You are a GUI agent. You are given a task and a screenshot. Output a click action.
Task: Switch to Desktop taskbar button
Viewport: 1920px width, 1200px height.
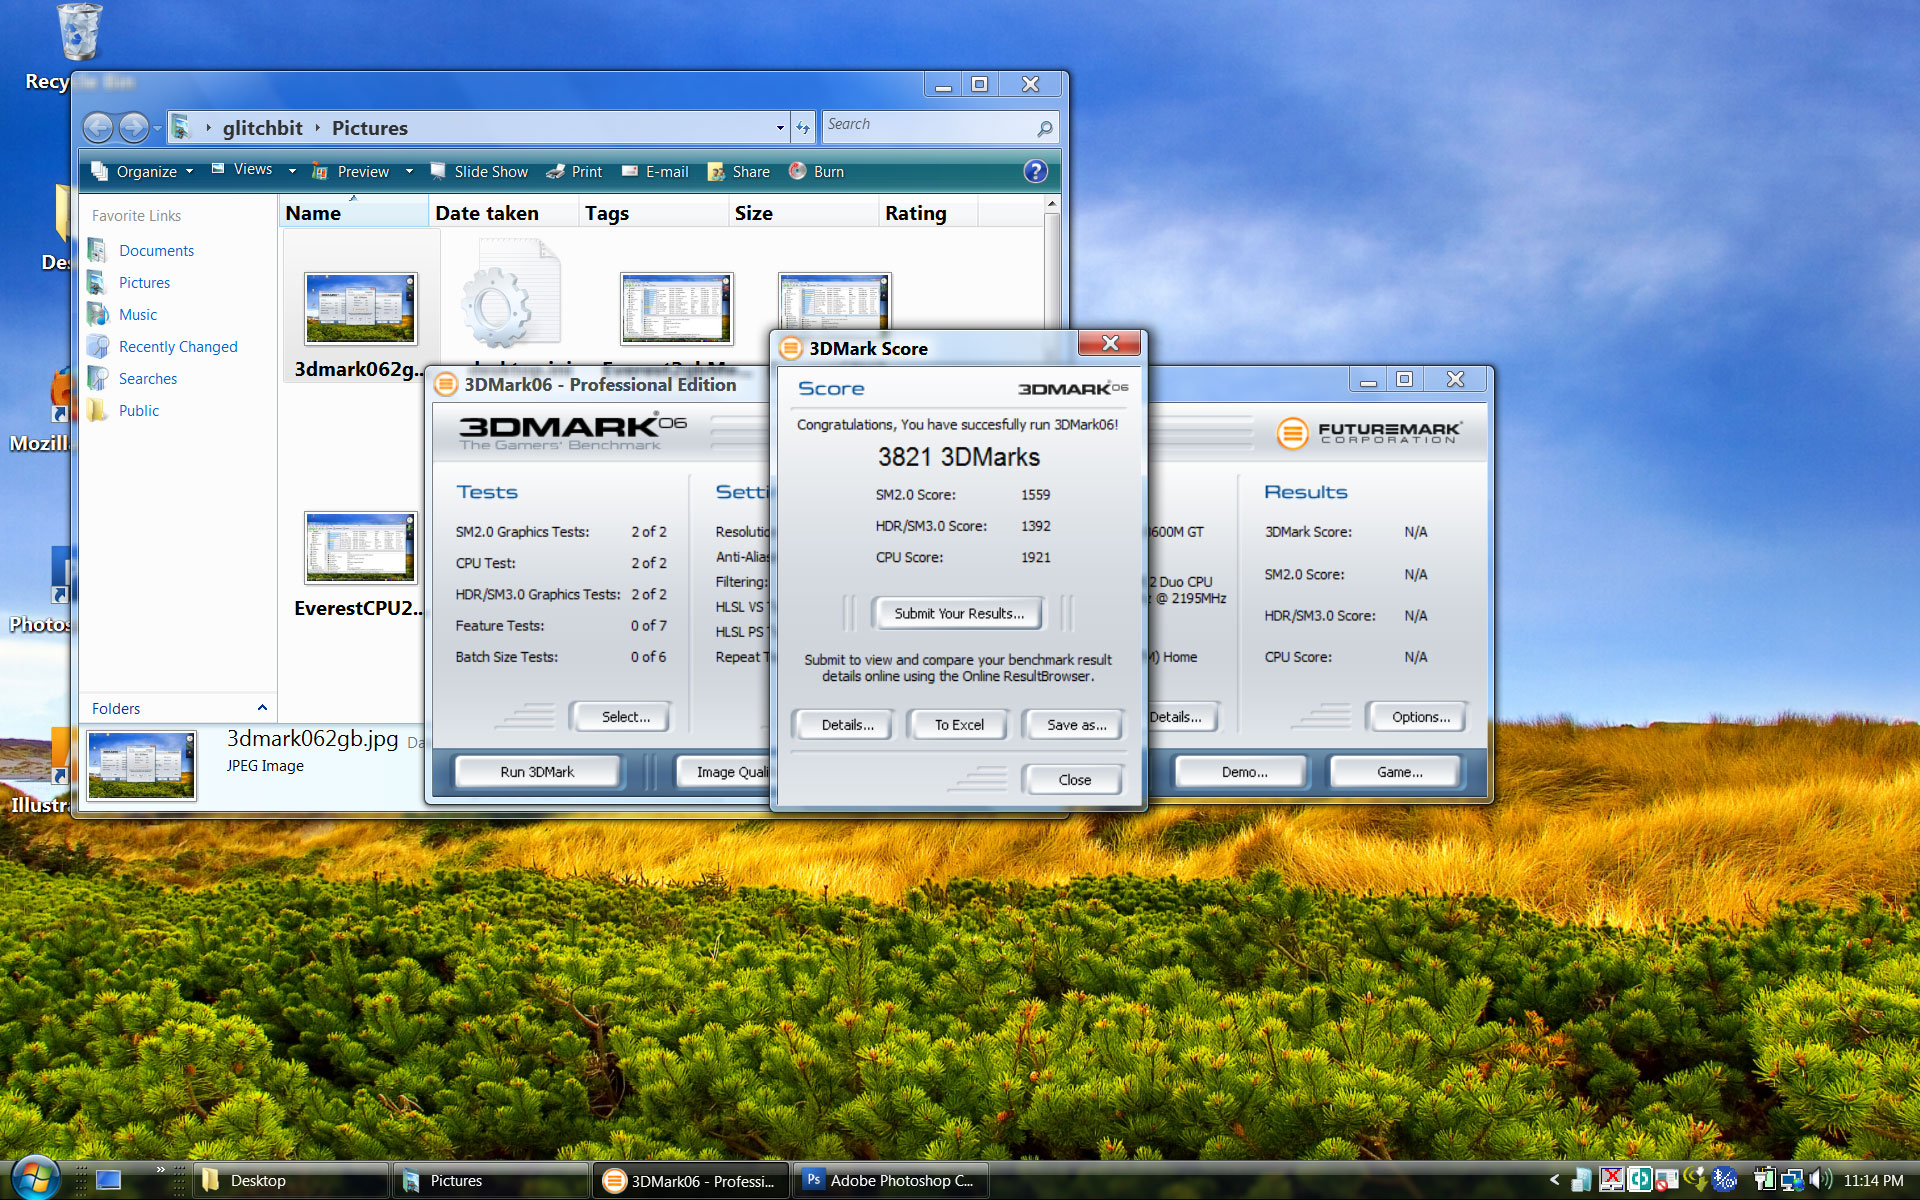290,1181
